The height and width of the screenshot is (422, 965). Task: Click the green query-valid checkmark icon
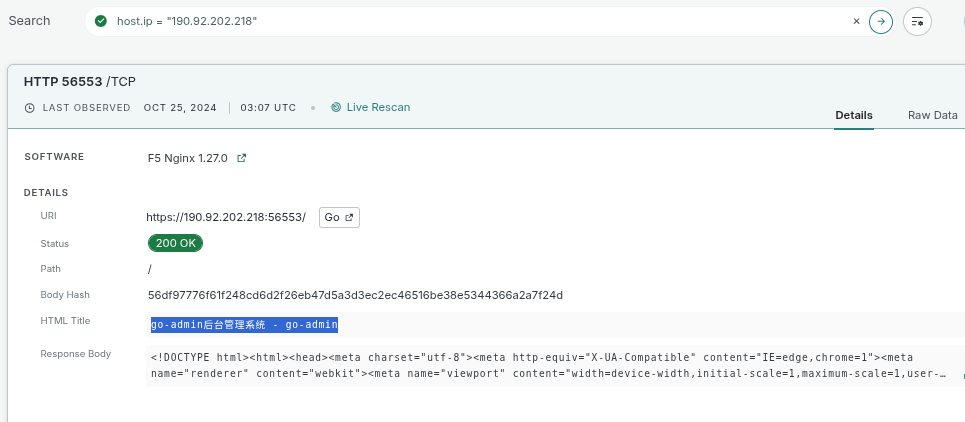(x=100, y=21)
